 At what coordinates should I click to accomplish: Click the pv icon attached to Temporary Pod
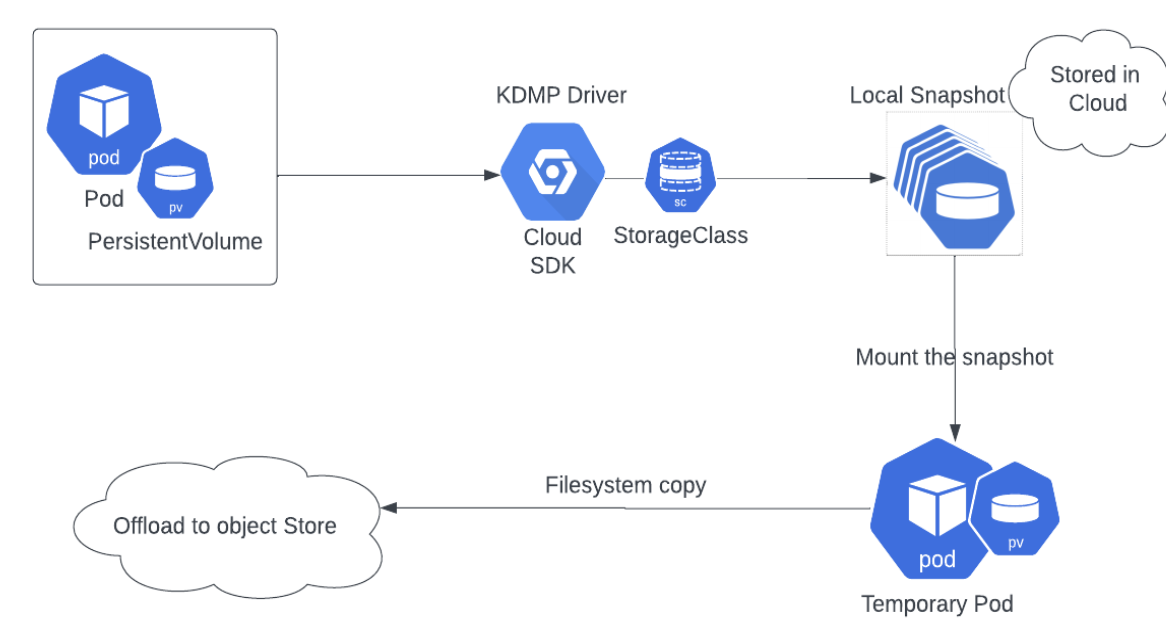tap(1015, 509)
